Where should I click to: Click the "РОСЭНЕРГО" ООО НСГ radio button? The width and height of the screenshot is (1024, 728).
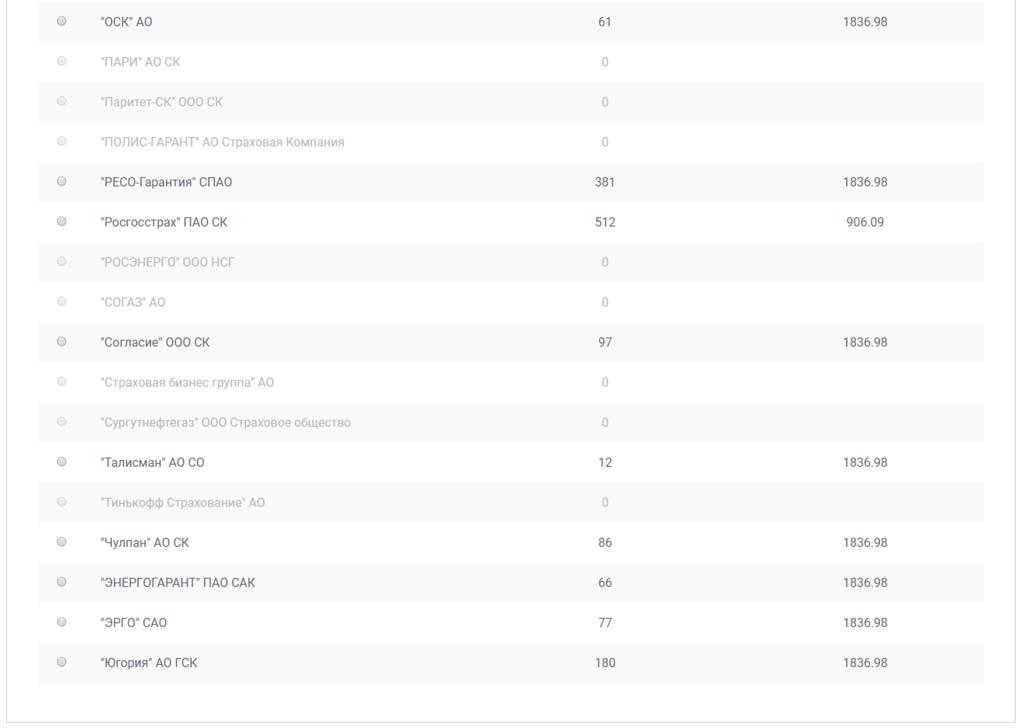(x=62, y=261)
